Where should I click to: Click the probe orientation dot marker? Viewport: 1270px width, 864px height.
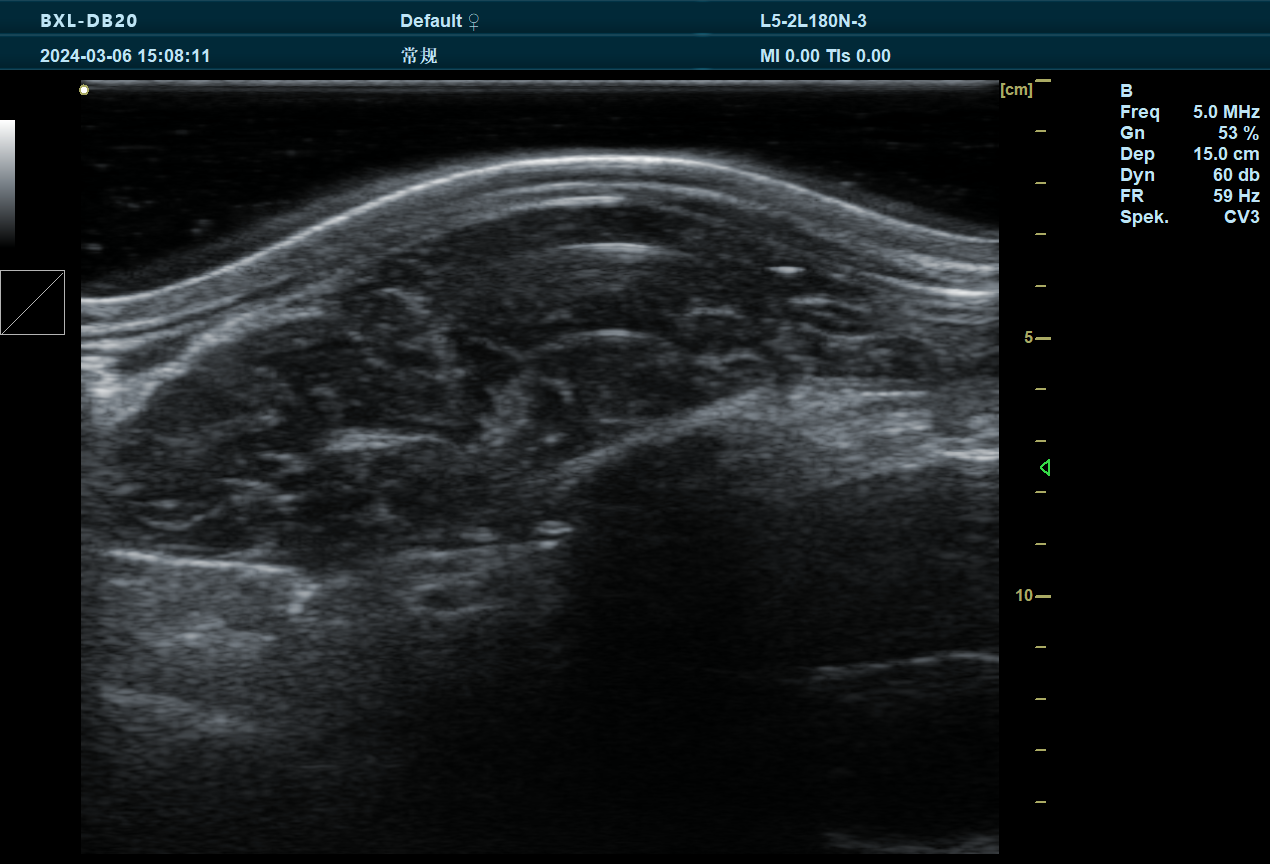tap(84, 90)
